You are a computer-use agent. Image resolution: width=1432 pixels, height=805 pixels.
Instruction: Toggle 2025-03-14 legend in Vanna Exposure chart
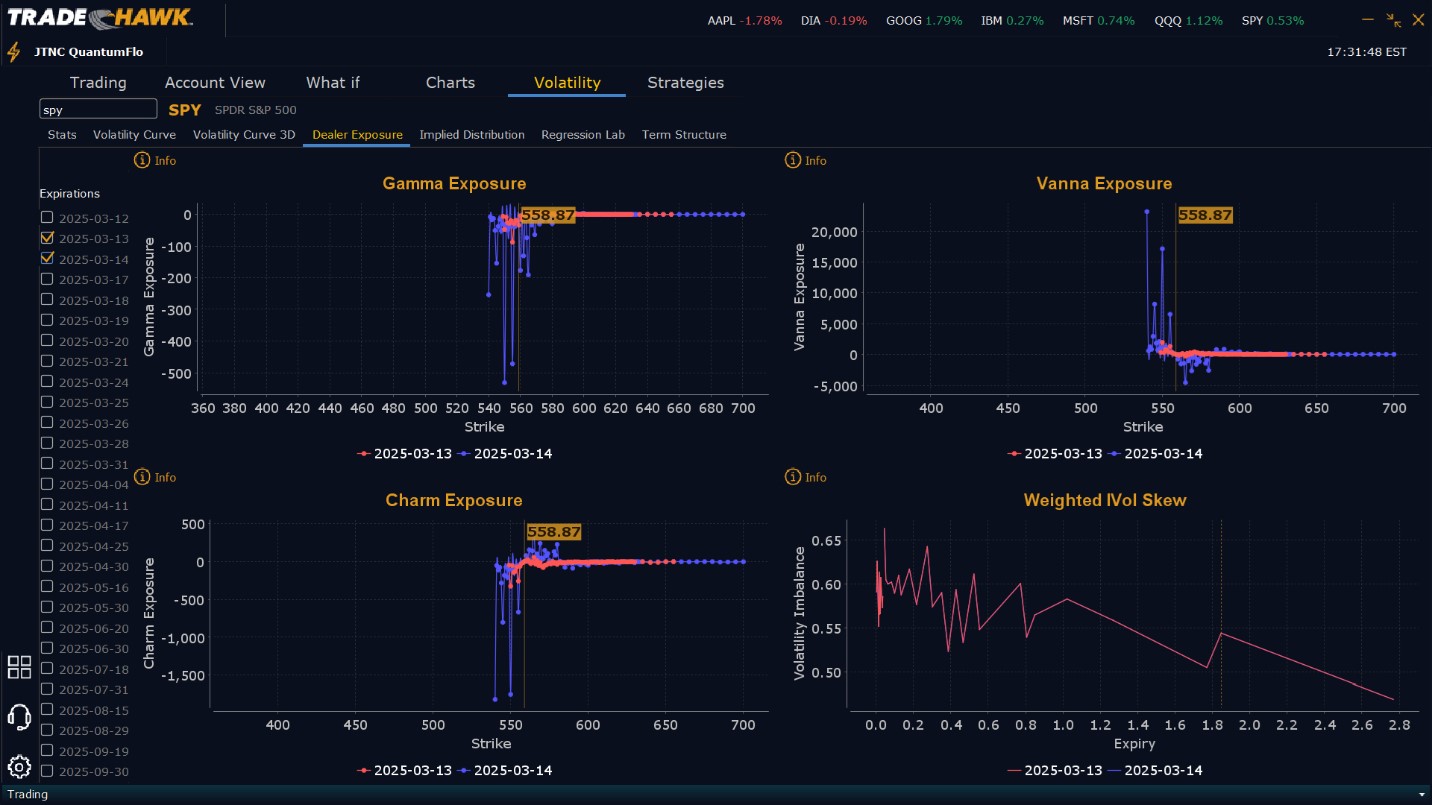[x=1156, y=453]
